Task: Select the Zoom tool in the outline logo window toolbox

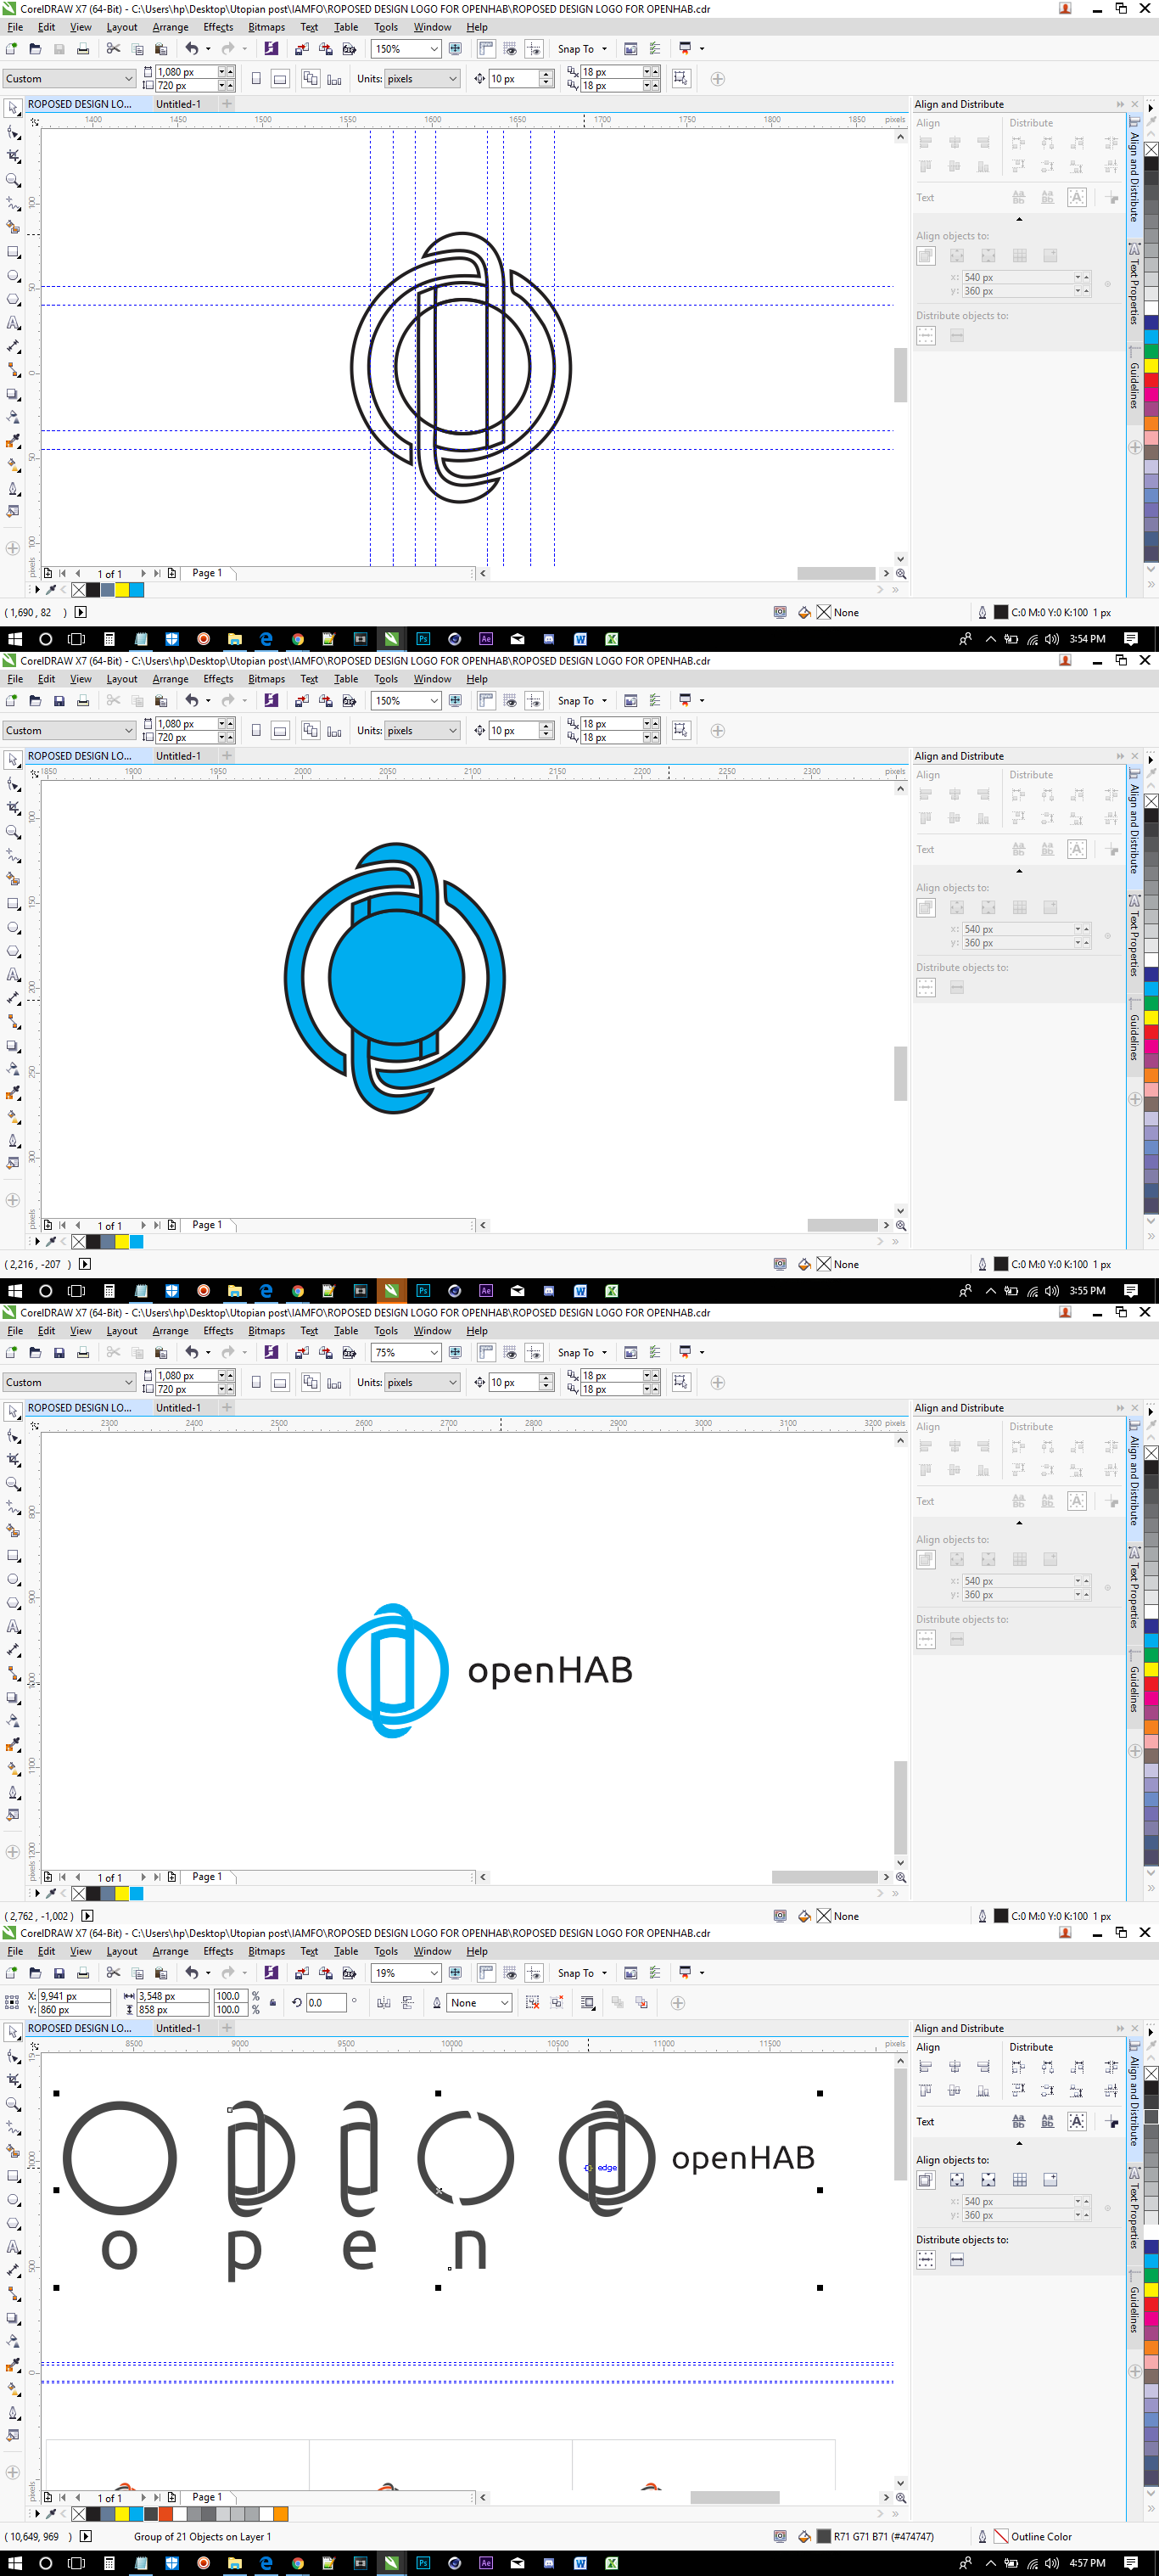Action: (13, 180)
